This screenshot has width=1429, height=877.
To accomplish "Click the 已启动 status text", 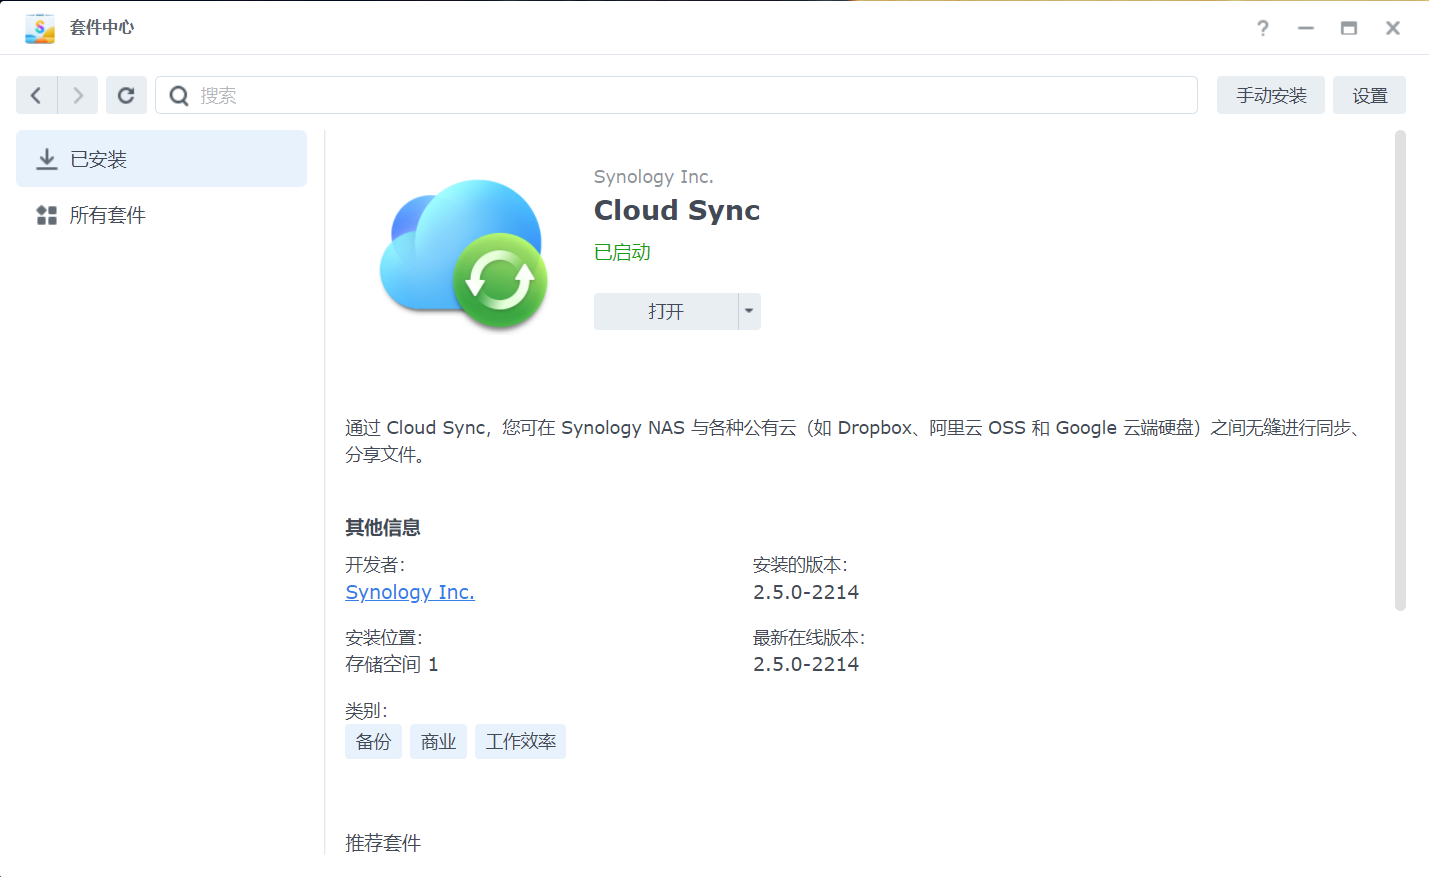I will 622,252.
